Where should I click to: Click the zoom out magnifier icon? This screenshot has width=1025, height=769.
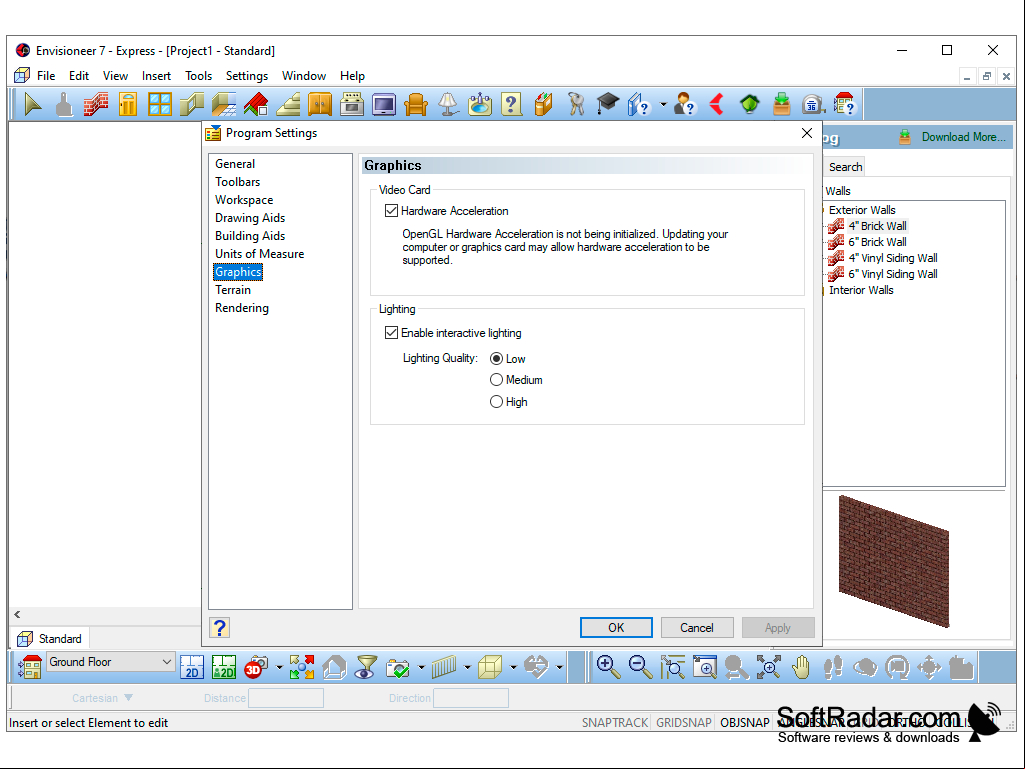tap(640, 667)
